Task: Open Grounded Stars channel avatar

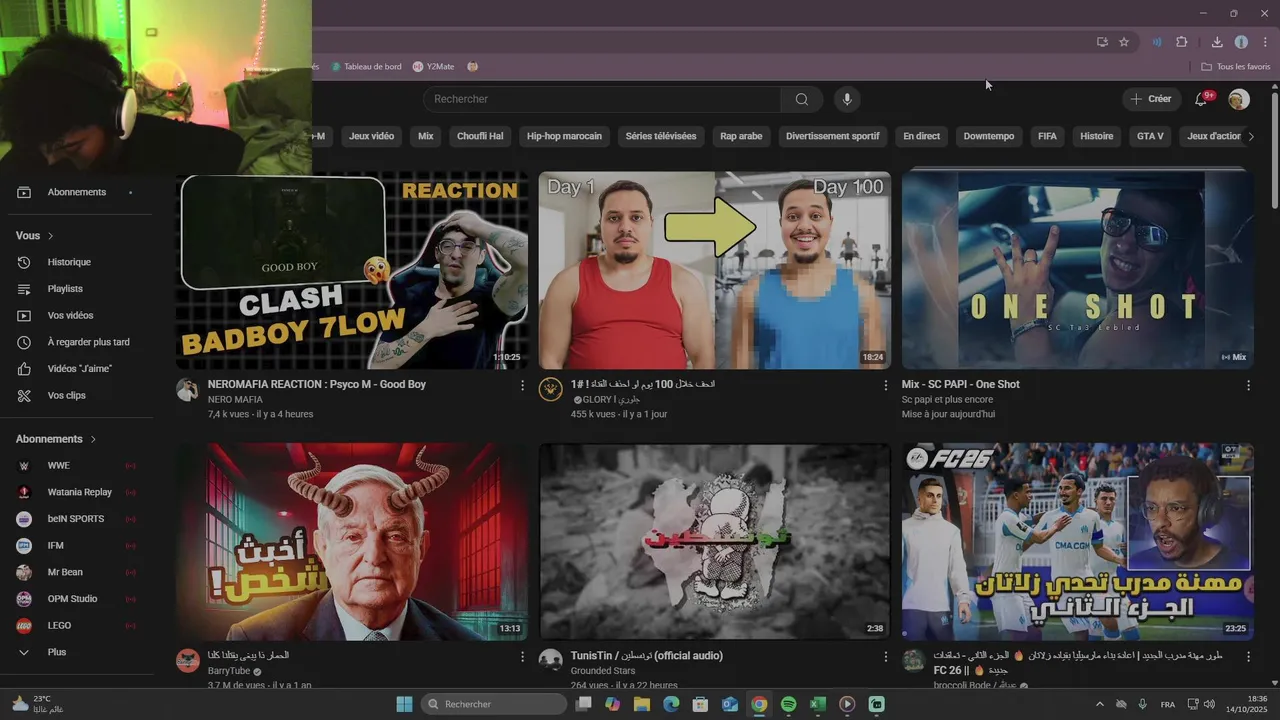Action: click(x=550, y=660)
